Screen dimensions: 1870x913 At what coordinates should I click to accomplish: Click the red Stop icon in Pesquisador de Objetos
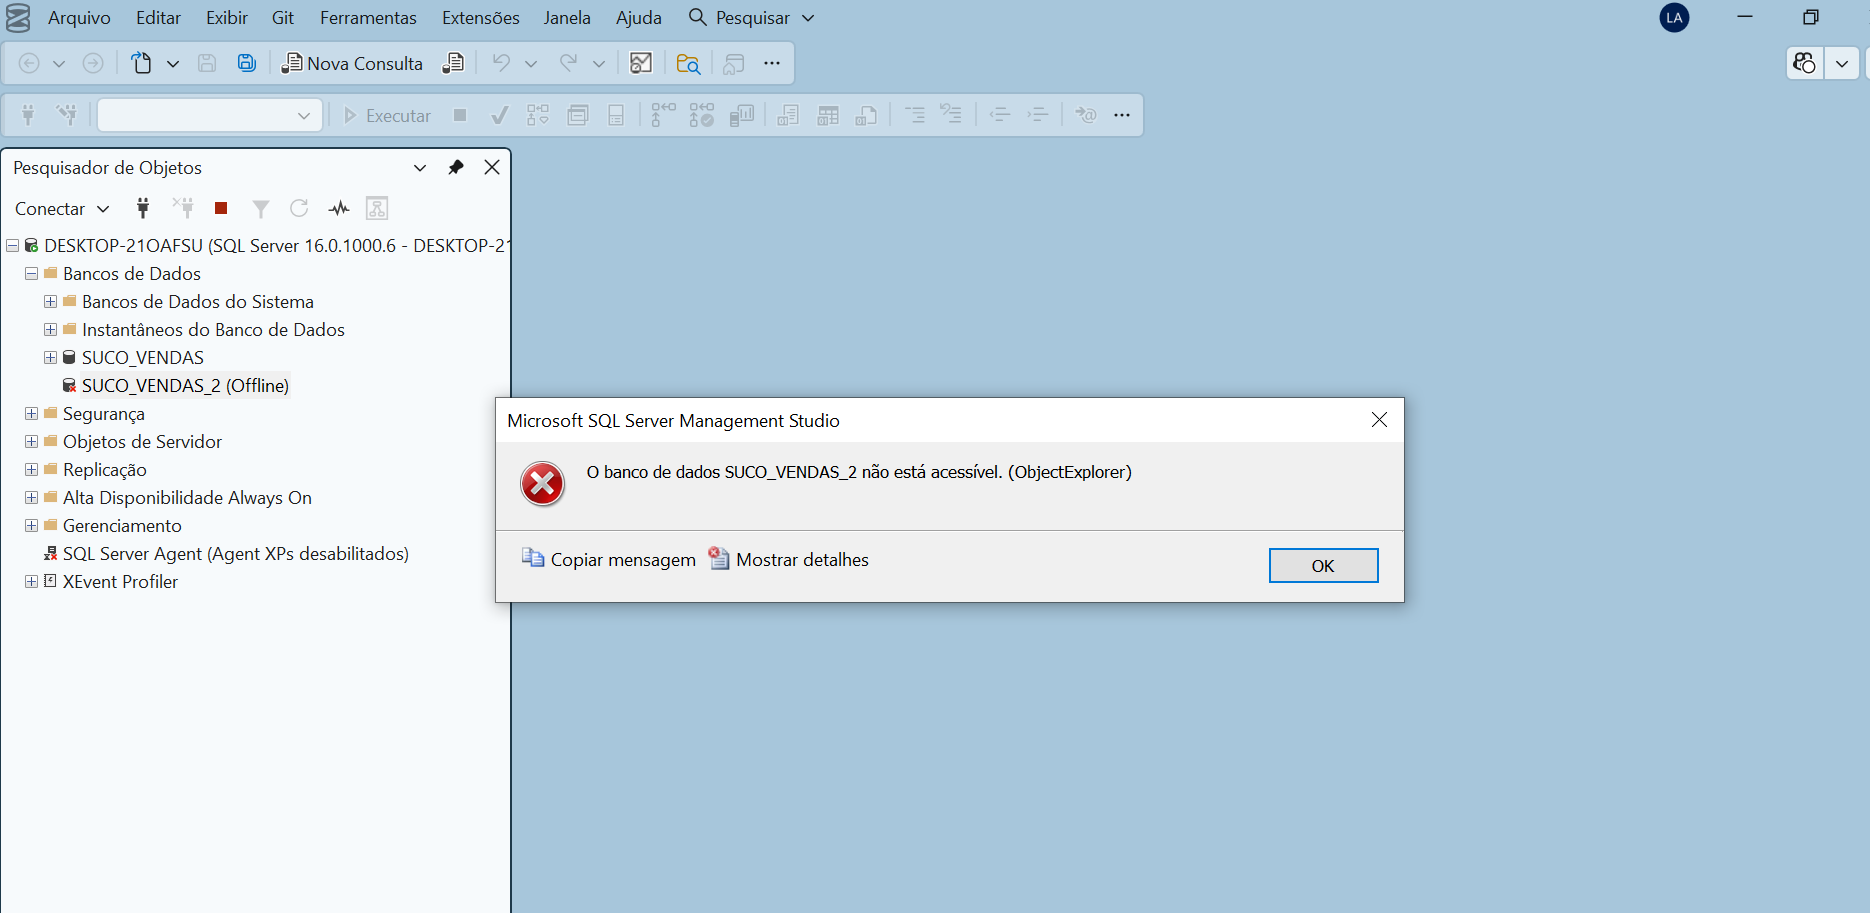(221, 208)
